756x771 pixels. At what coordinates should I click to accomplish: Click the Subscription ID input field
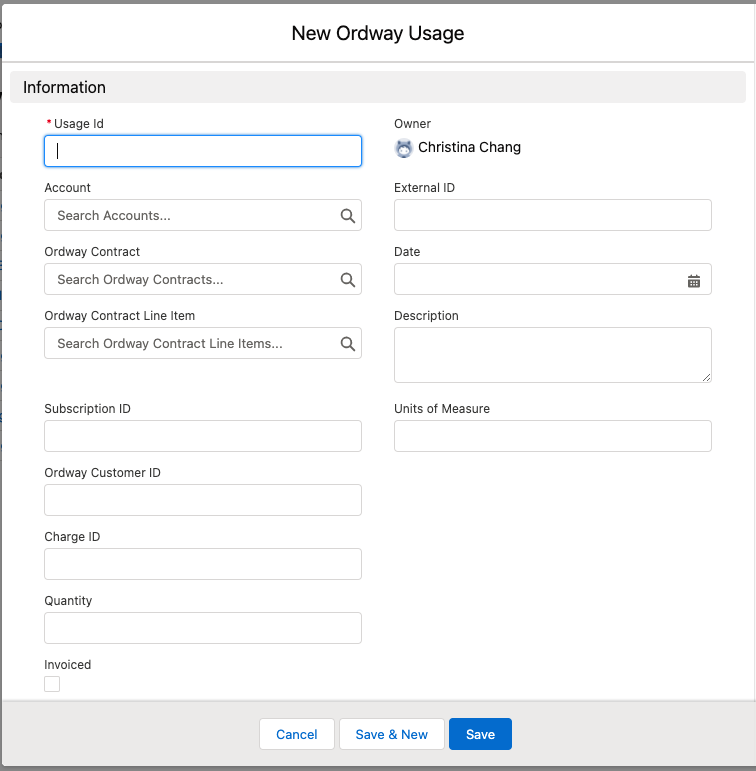[x=203, y=436]
